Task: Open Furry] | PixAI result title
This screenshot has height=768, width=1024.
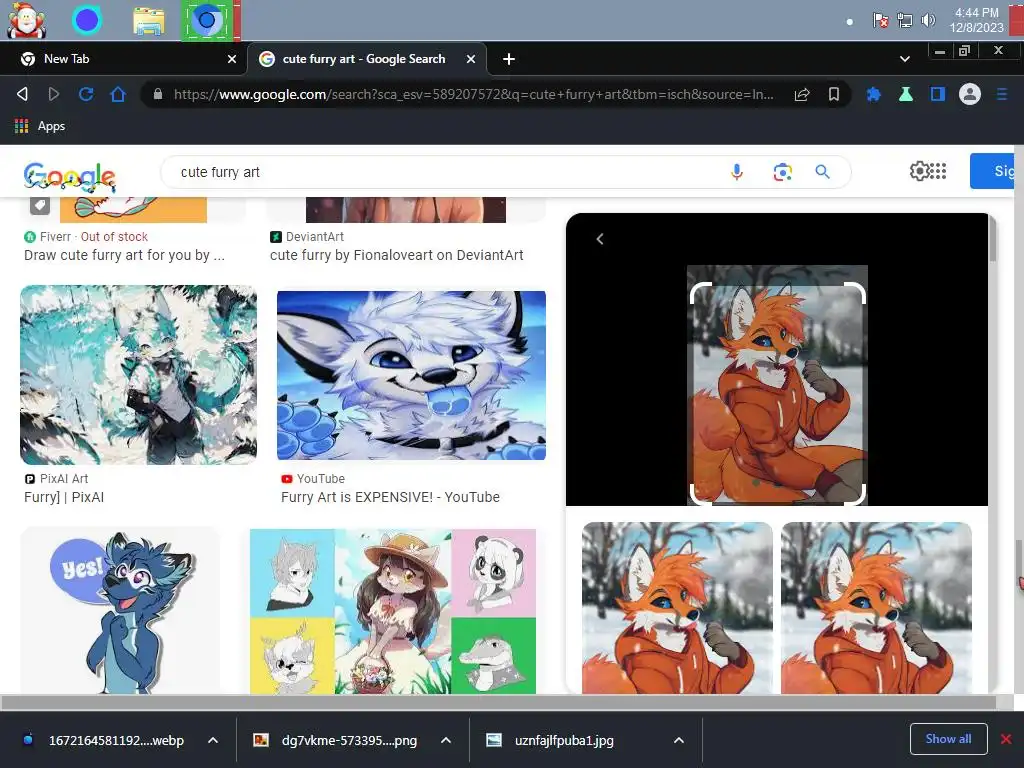Action: coord(64,497)
